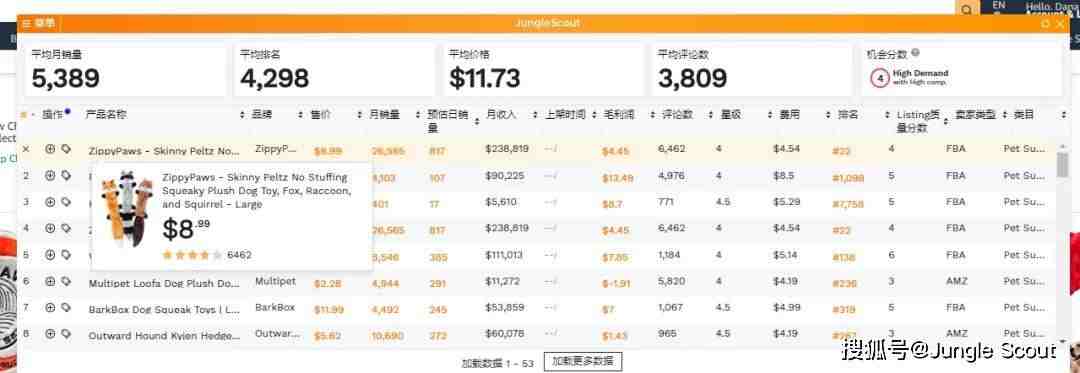Remove row 1 with the X icon

26,149
